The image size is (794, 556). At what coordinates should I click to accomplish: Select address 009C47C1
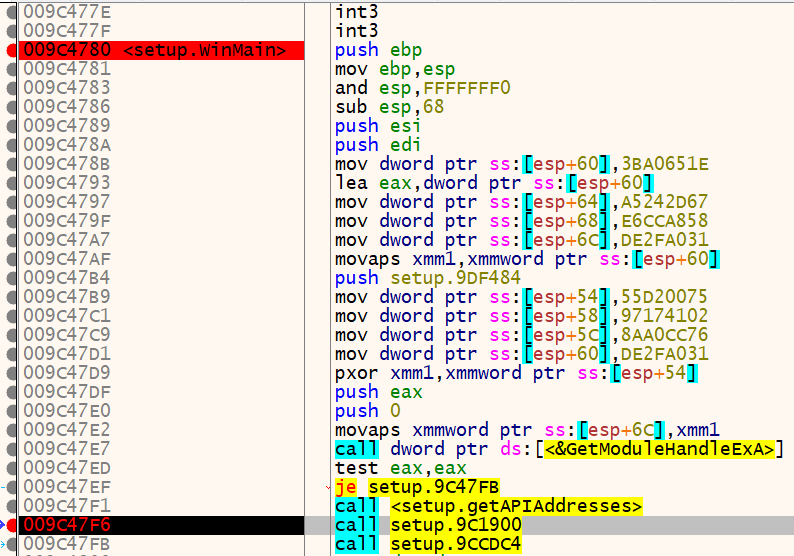67,315
